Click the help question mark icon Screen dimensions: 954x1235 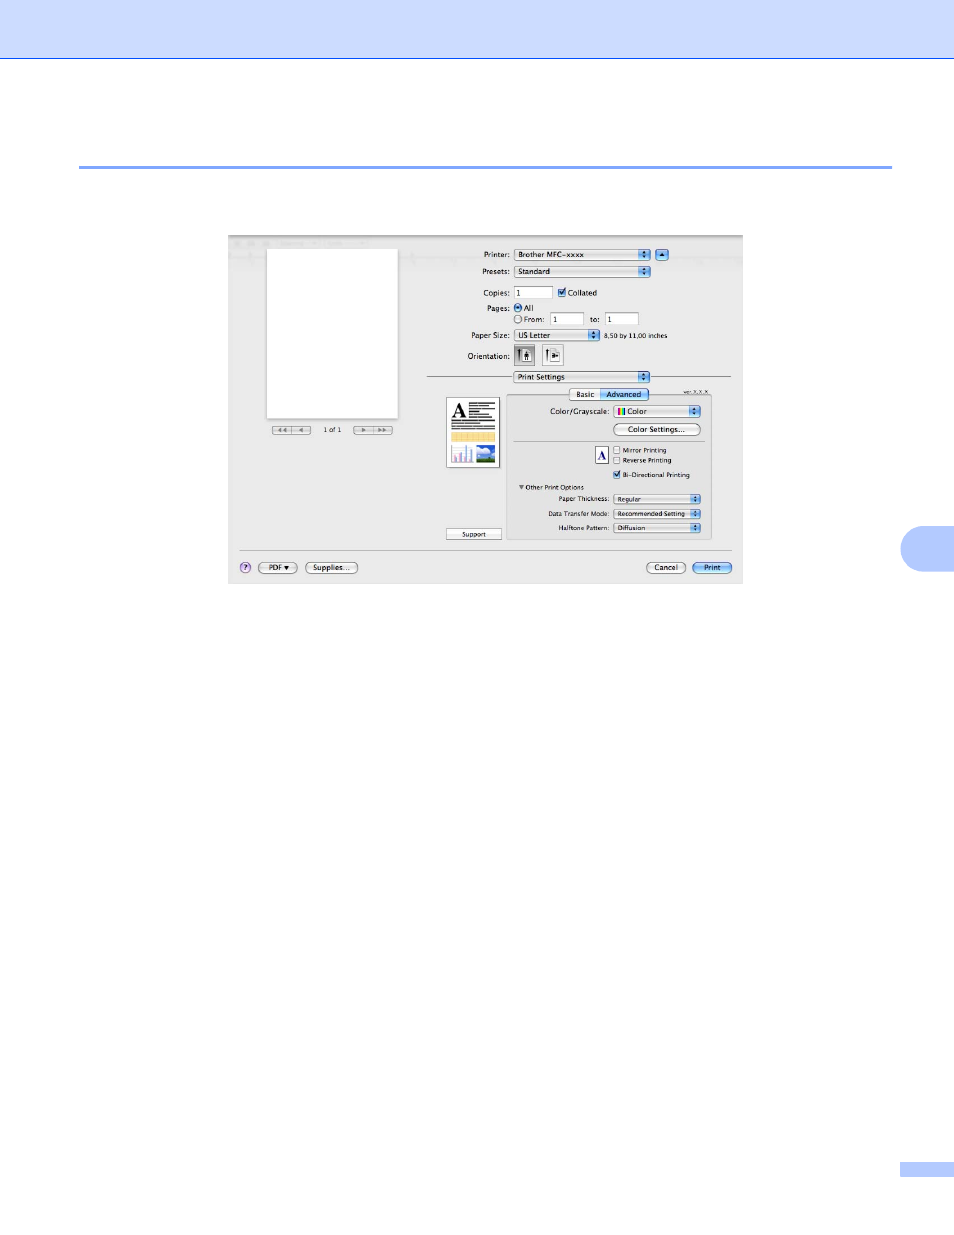(245, 568)
